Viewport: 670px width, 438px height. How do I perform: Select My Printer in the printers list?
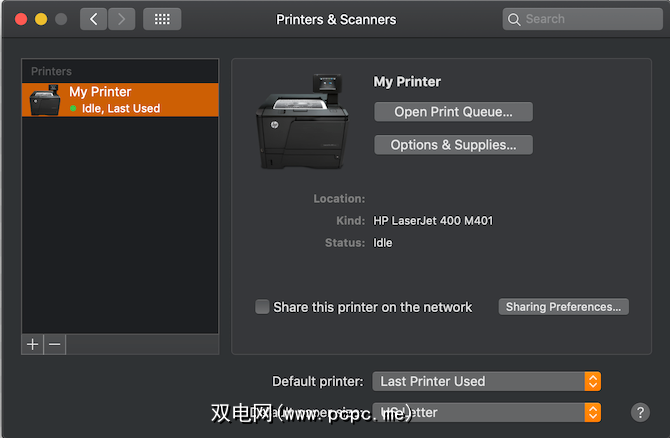(x=120, y=99)
